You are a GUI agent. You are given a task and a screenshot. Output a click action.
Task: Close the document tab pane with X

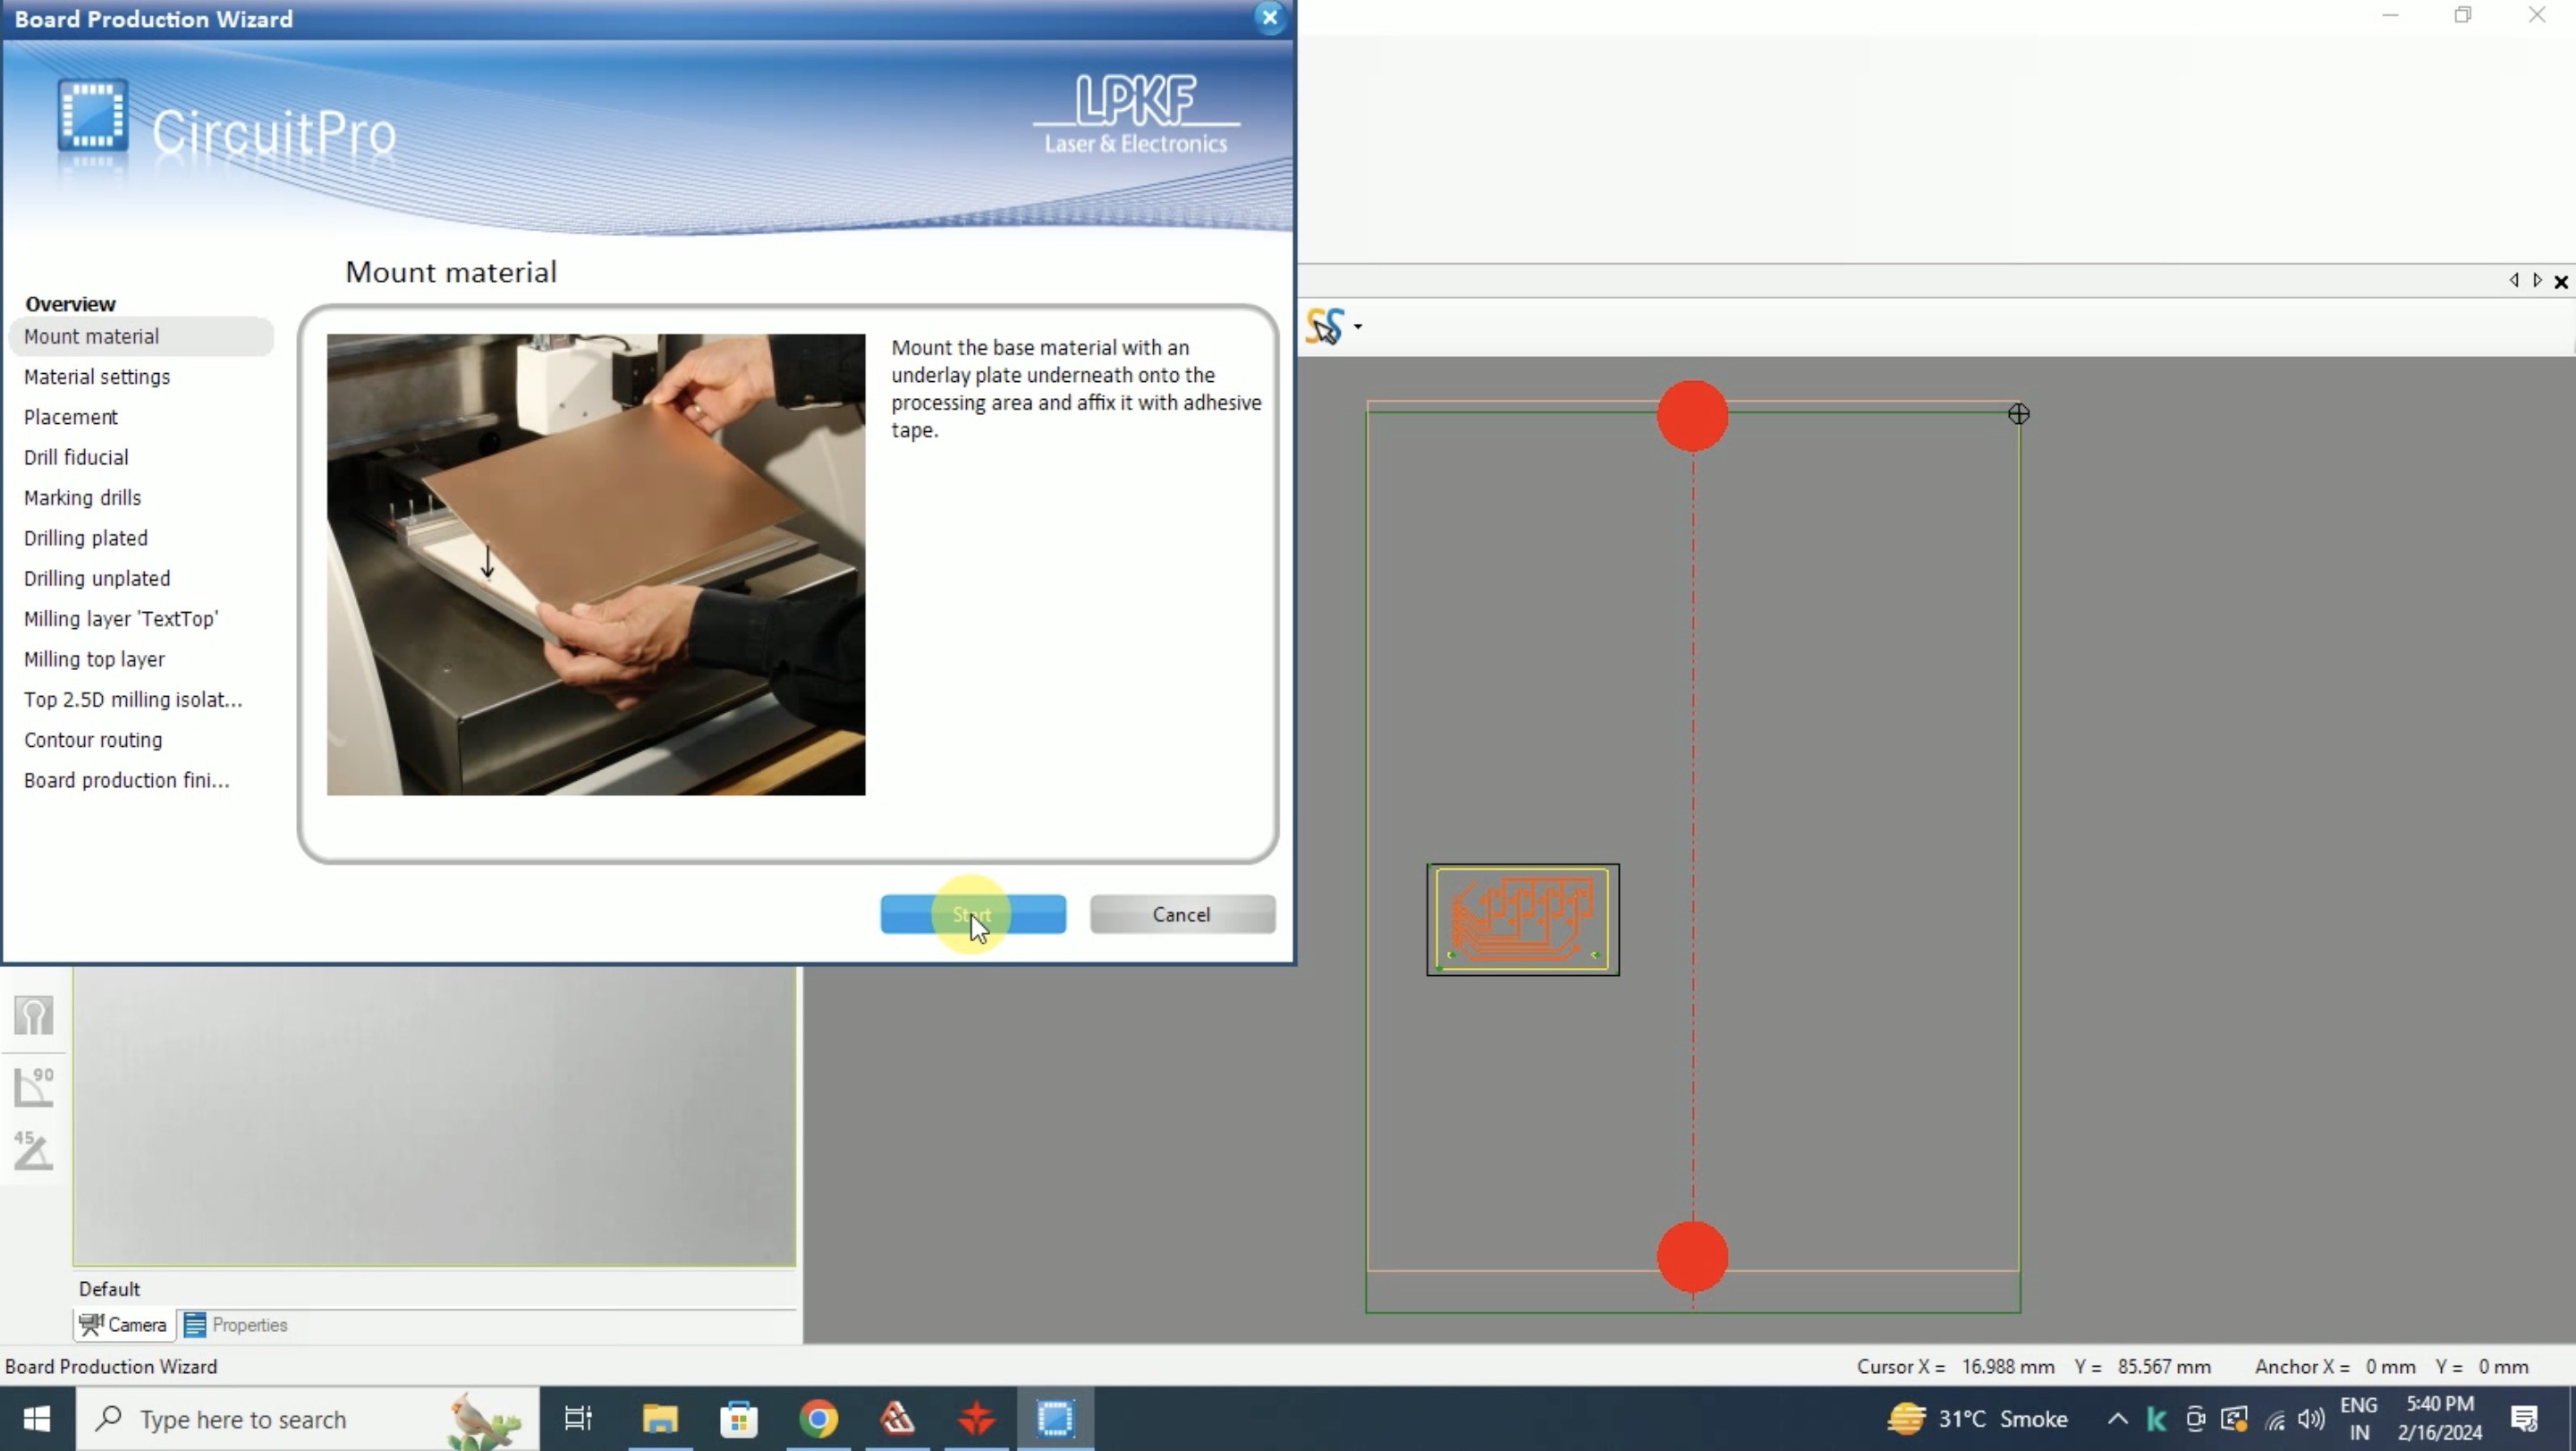[x=2561, y=282]
